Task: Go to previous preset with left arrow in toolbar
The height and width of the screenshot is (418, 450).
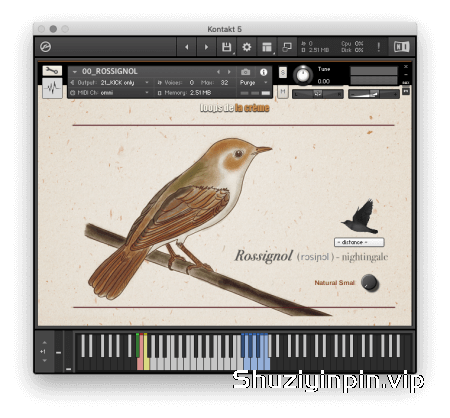Action: tap(187, 47)
